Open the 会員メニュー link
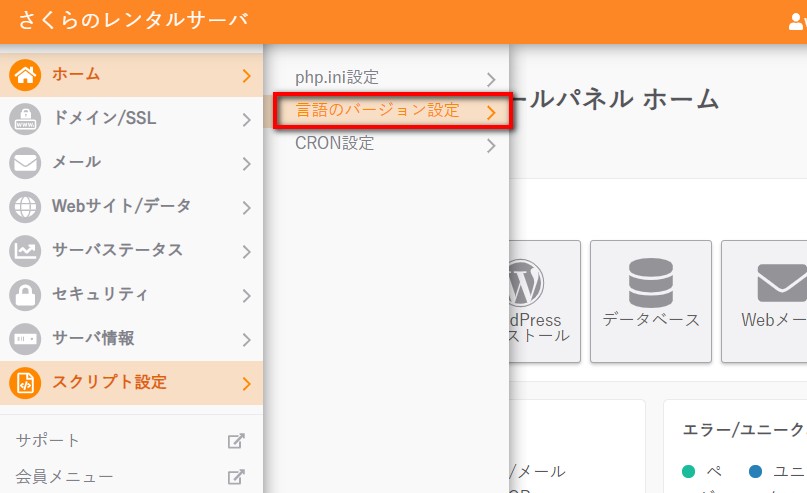 click(65, 477)
